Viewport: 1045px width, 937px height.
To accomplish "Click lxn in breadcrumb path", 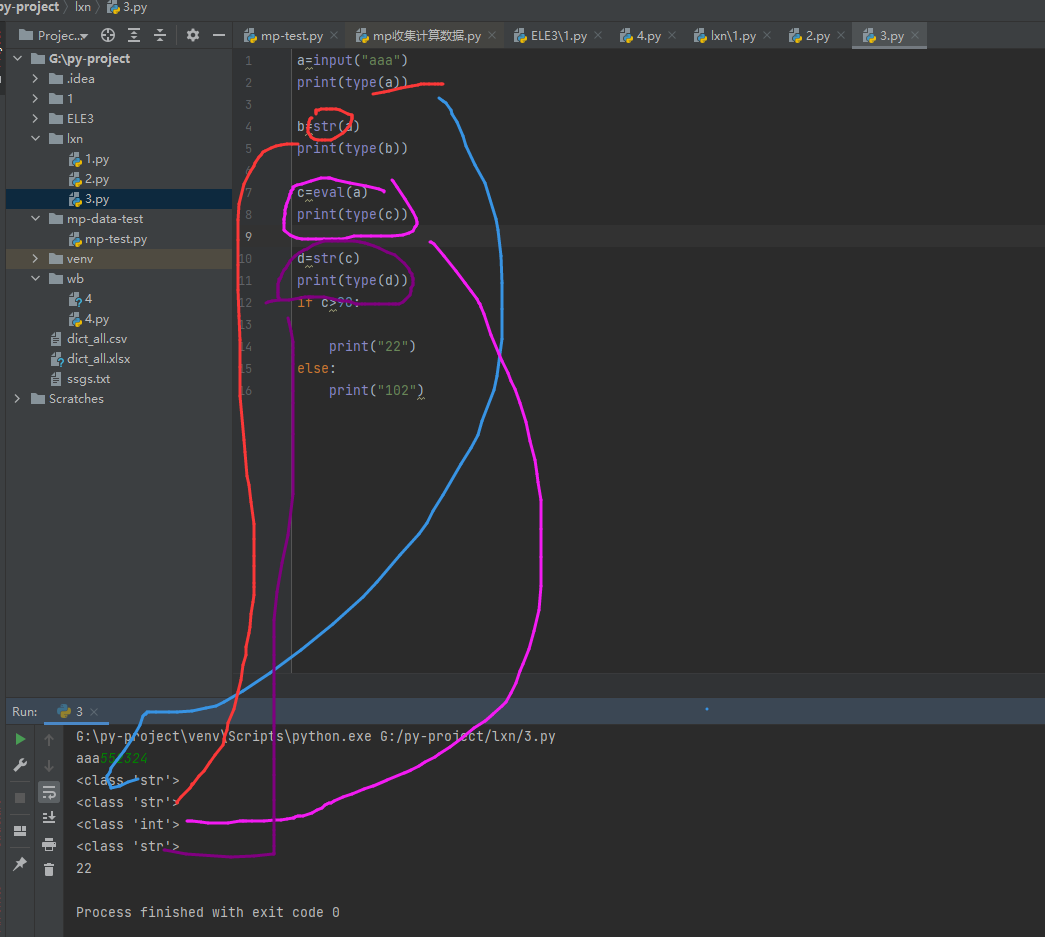I will tap(83, 7).
